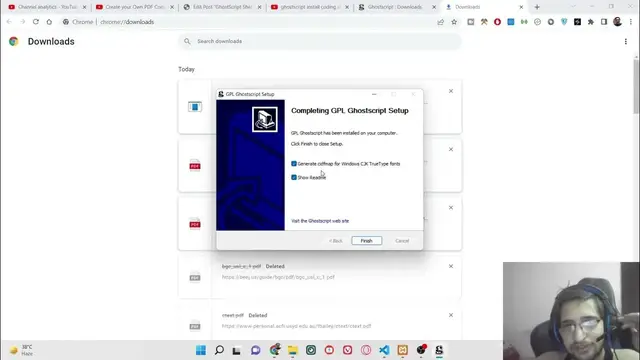Remove ctext.pdf from downloads list
Viewport: 640px width, 360px height.
(x=451, y=315)
